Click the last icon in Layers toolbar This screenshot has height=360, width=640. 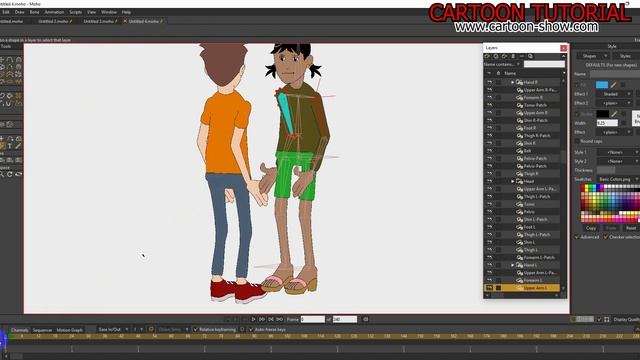[x=530, y=56]
